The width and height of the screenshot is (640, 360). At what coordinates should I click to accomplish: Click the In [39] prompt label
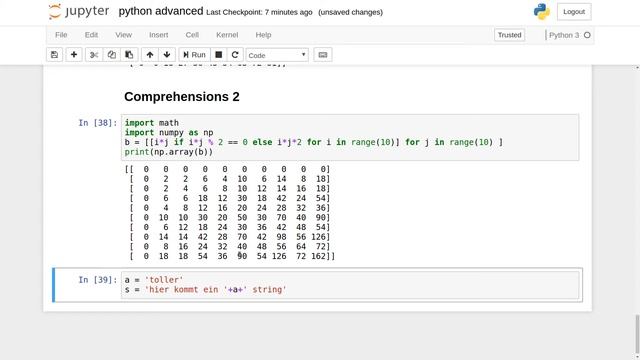pyautogui.click(x=98, y=280)
